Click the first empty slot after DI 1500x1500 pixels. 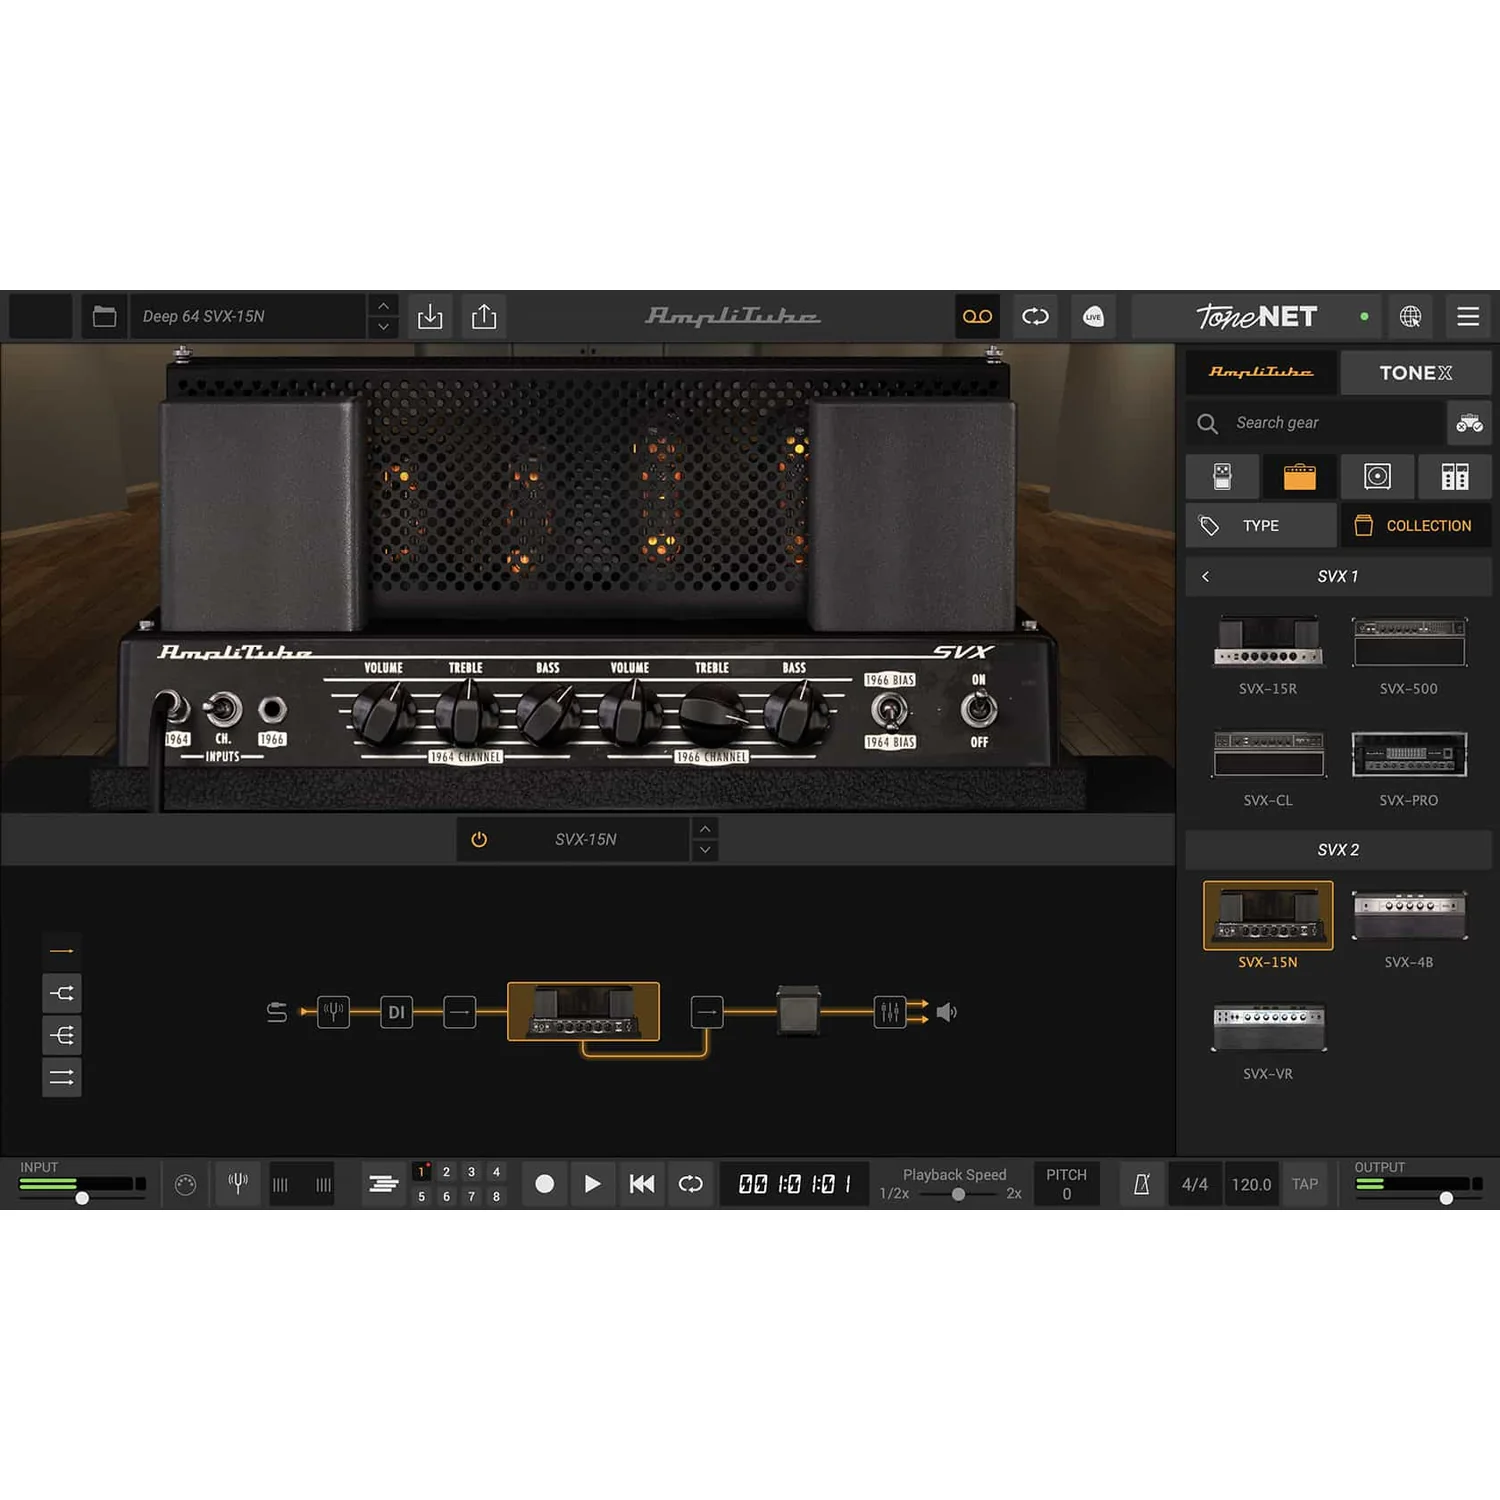tap(460, 1012)
